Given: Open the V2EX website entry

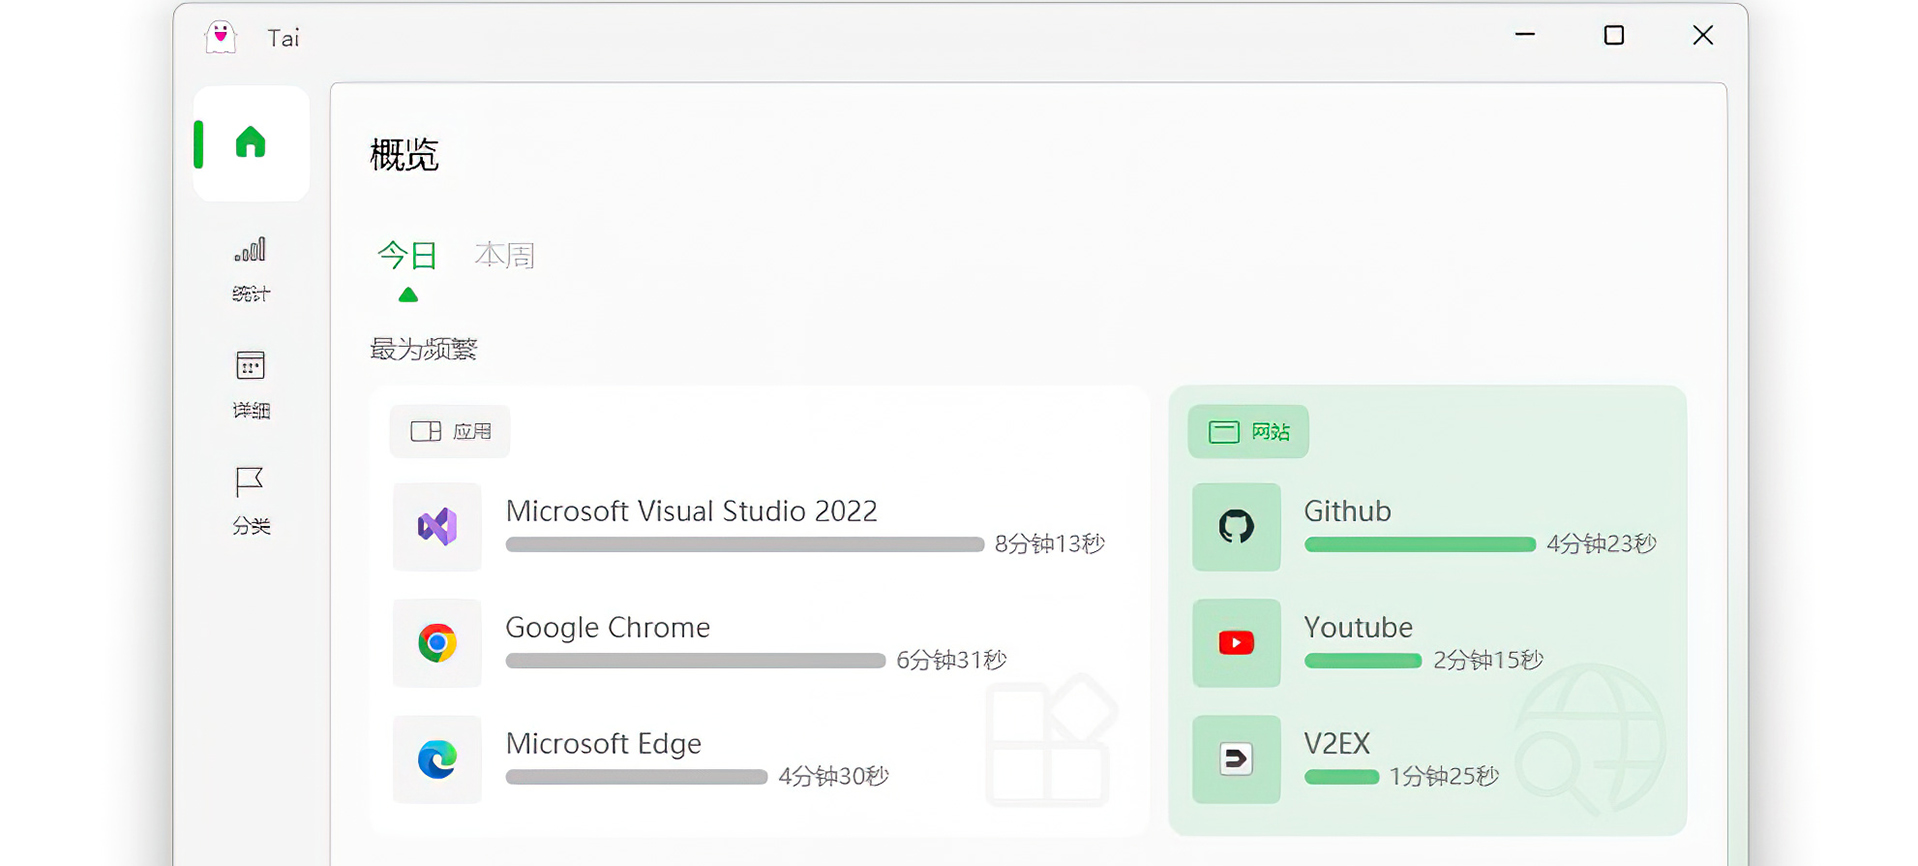Looking at the screenshot, I should [1346, 759].
